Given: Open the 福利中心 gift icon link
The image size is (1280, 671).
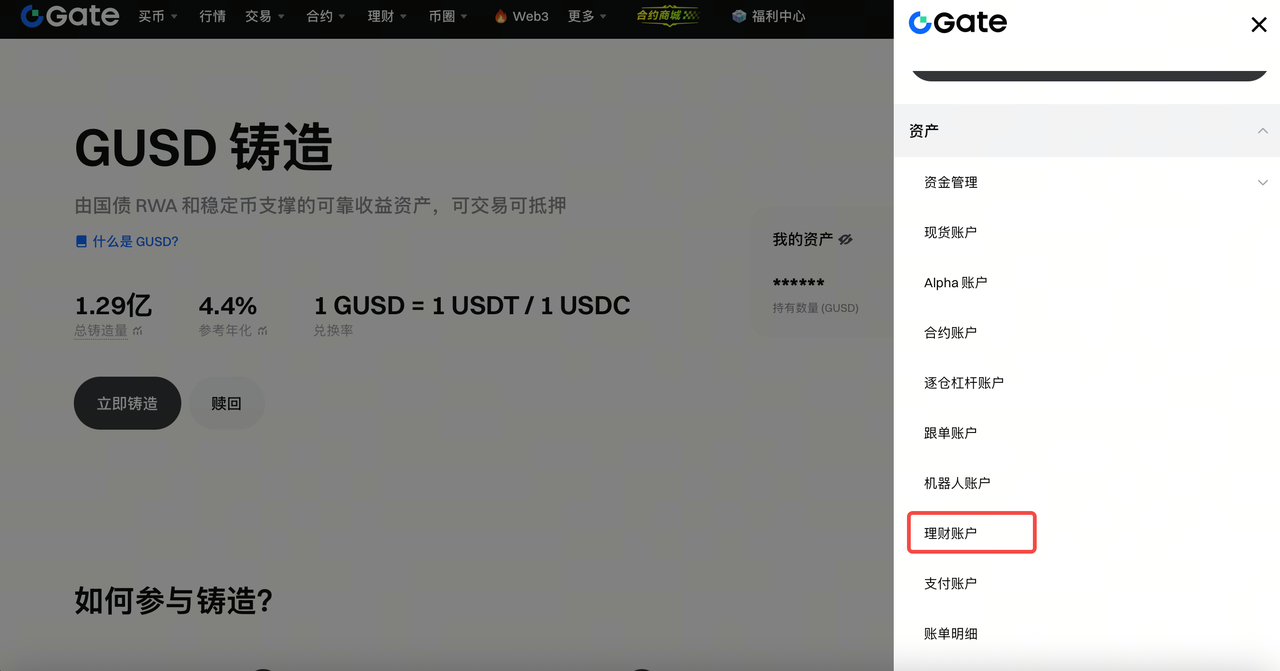Looking at the screenshot, I should point(739,16).
